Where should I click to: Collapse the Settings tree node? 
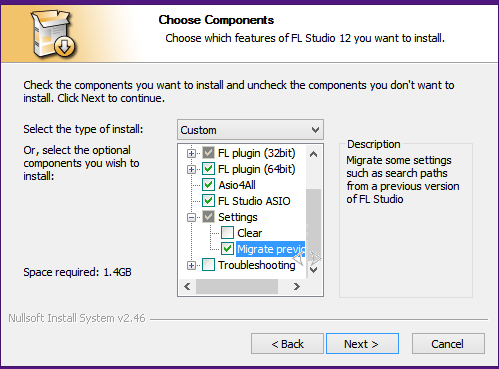click(x=191, y=217)
